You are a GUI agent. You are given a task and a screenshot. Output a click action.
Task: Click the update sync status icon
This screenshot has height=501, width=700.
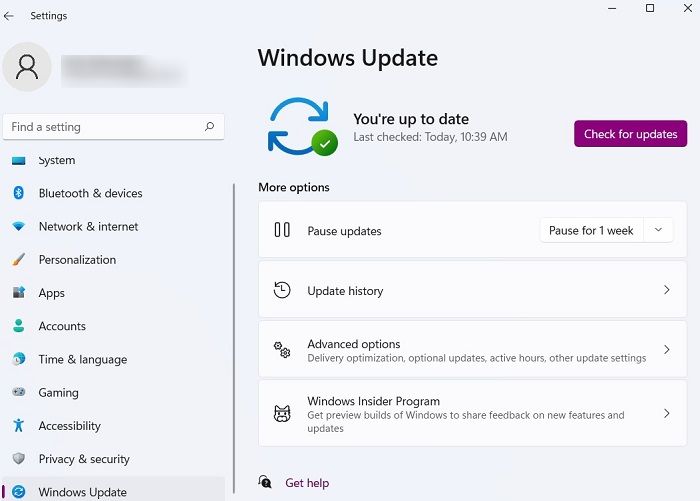[x=303, y=127]
